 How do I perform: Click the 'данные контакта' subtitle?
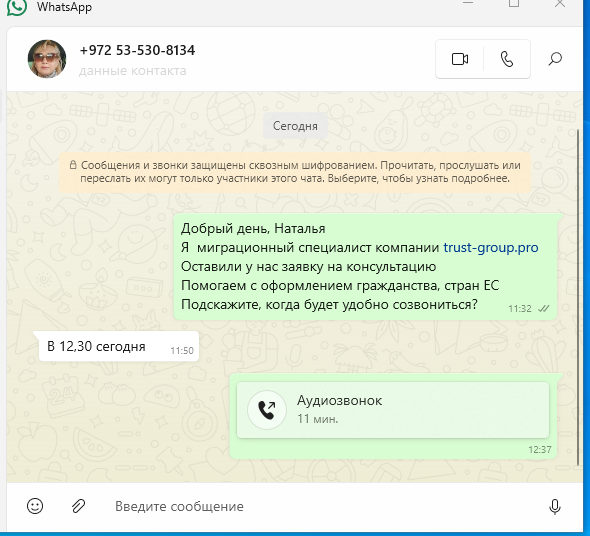pyautogui.click(x=132, y=71)
